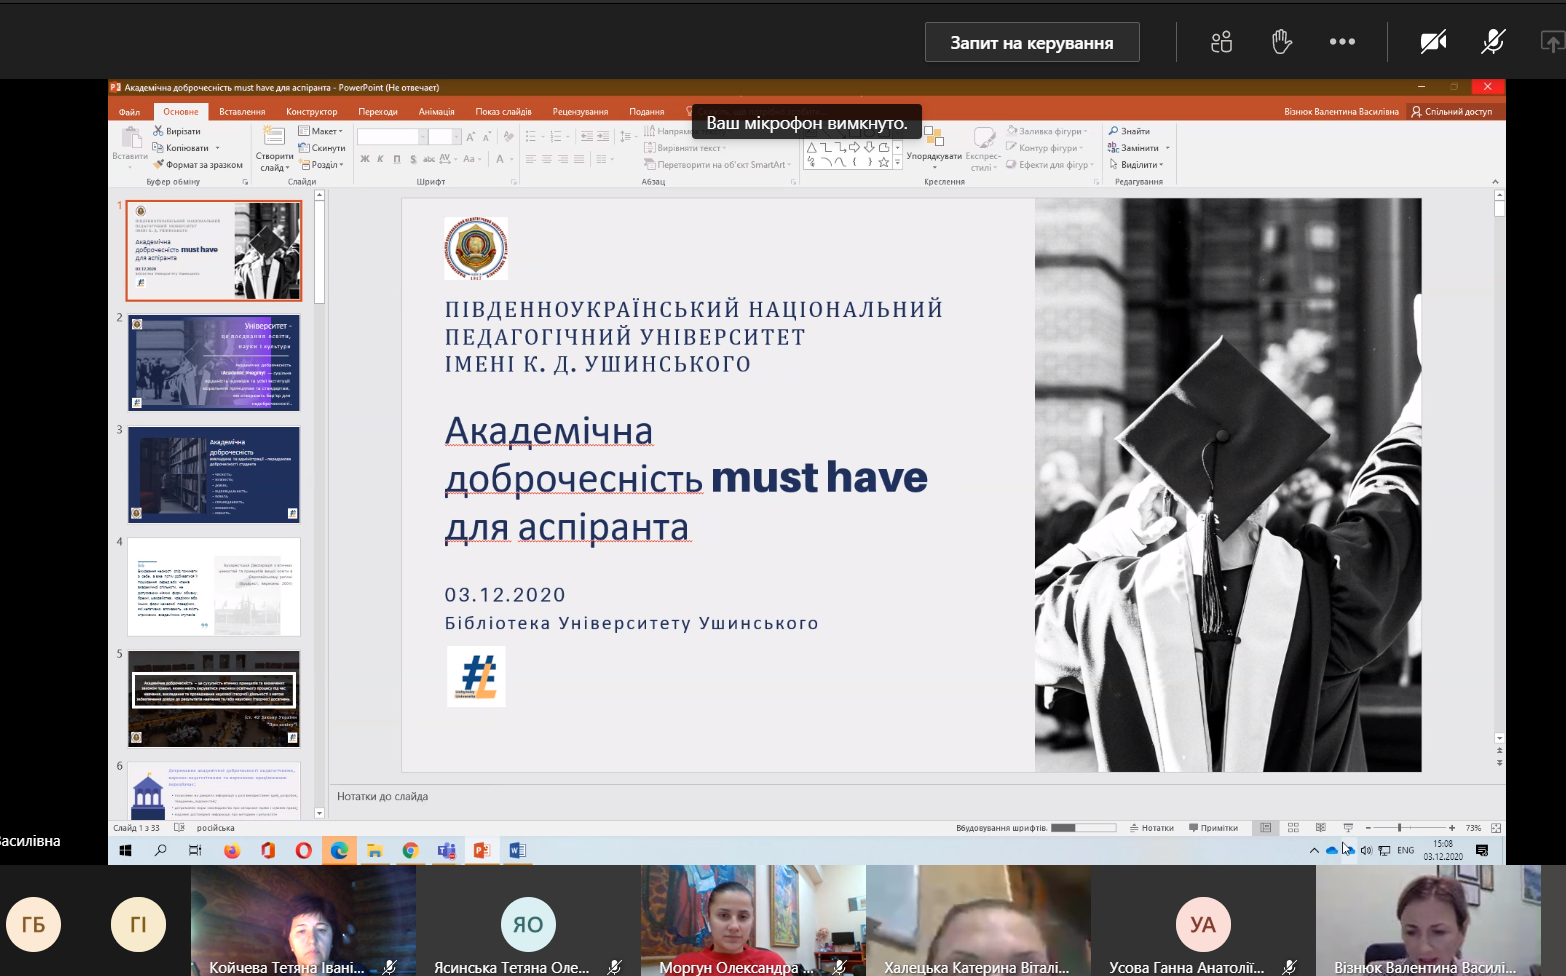Open the slide sorter view icon
Image resolution: width=1566 pixels, height=976 pixels.
tap(1293, 828)
